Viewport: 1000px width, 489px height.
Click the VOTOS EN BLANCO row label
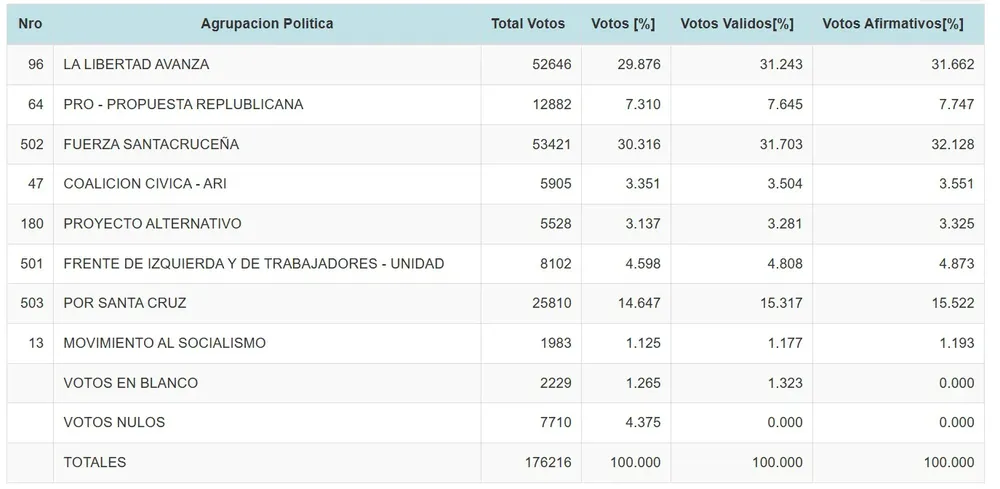coord(131,383)
